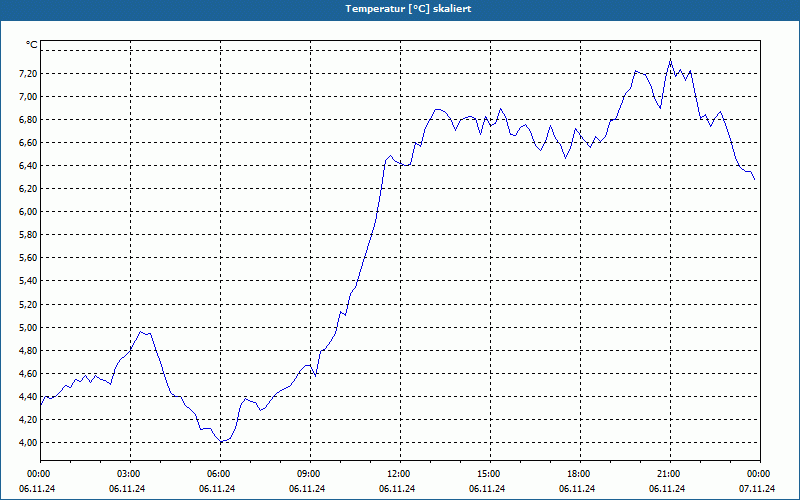800x500 pixels.
Task: Click the 00:00 label above 06.11.24
Action: coord(37,474)
